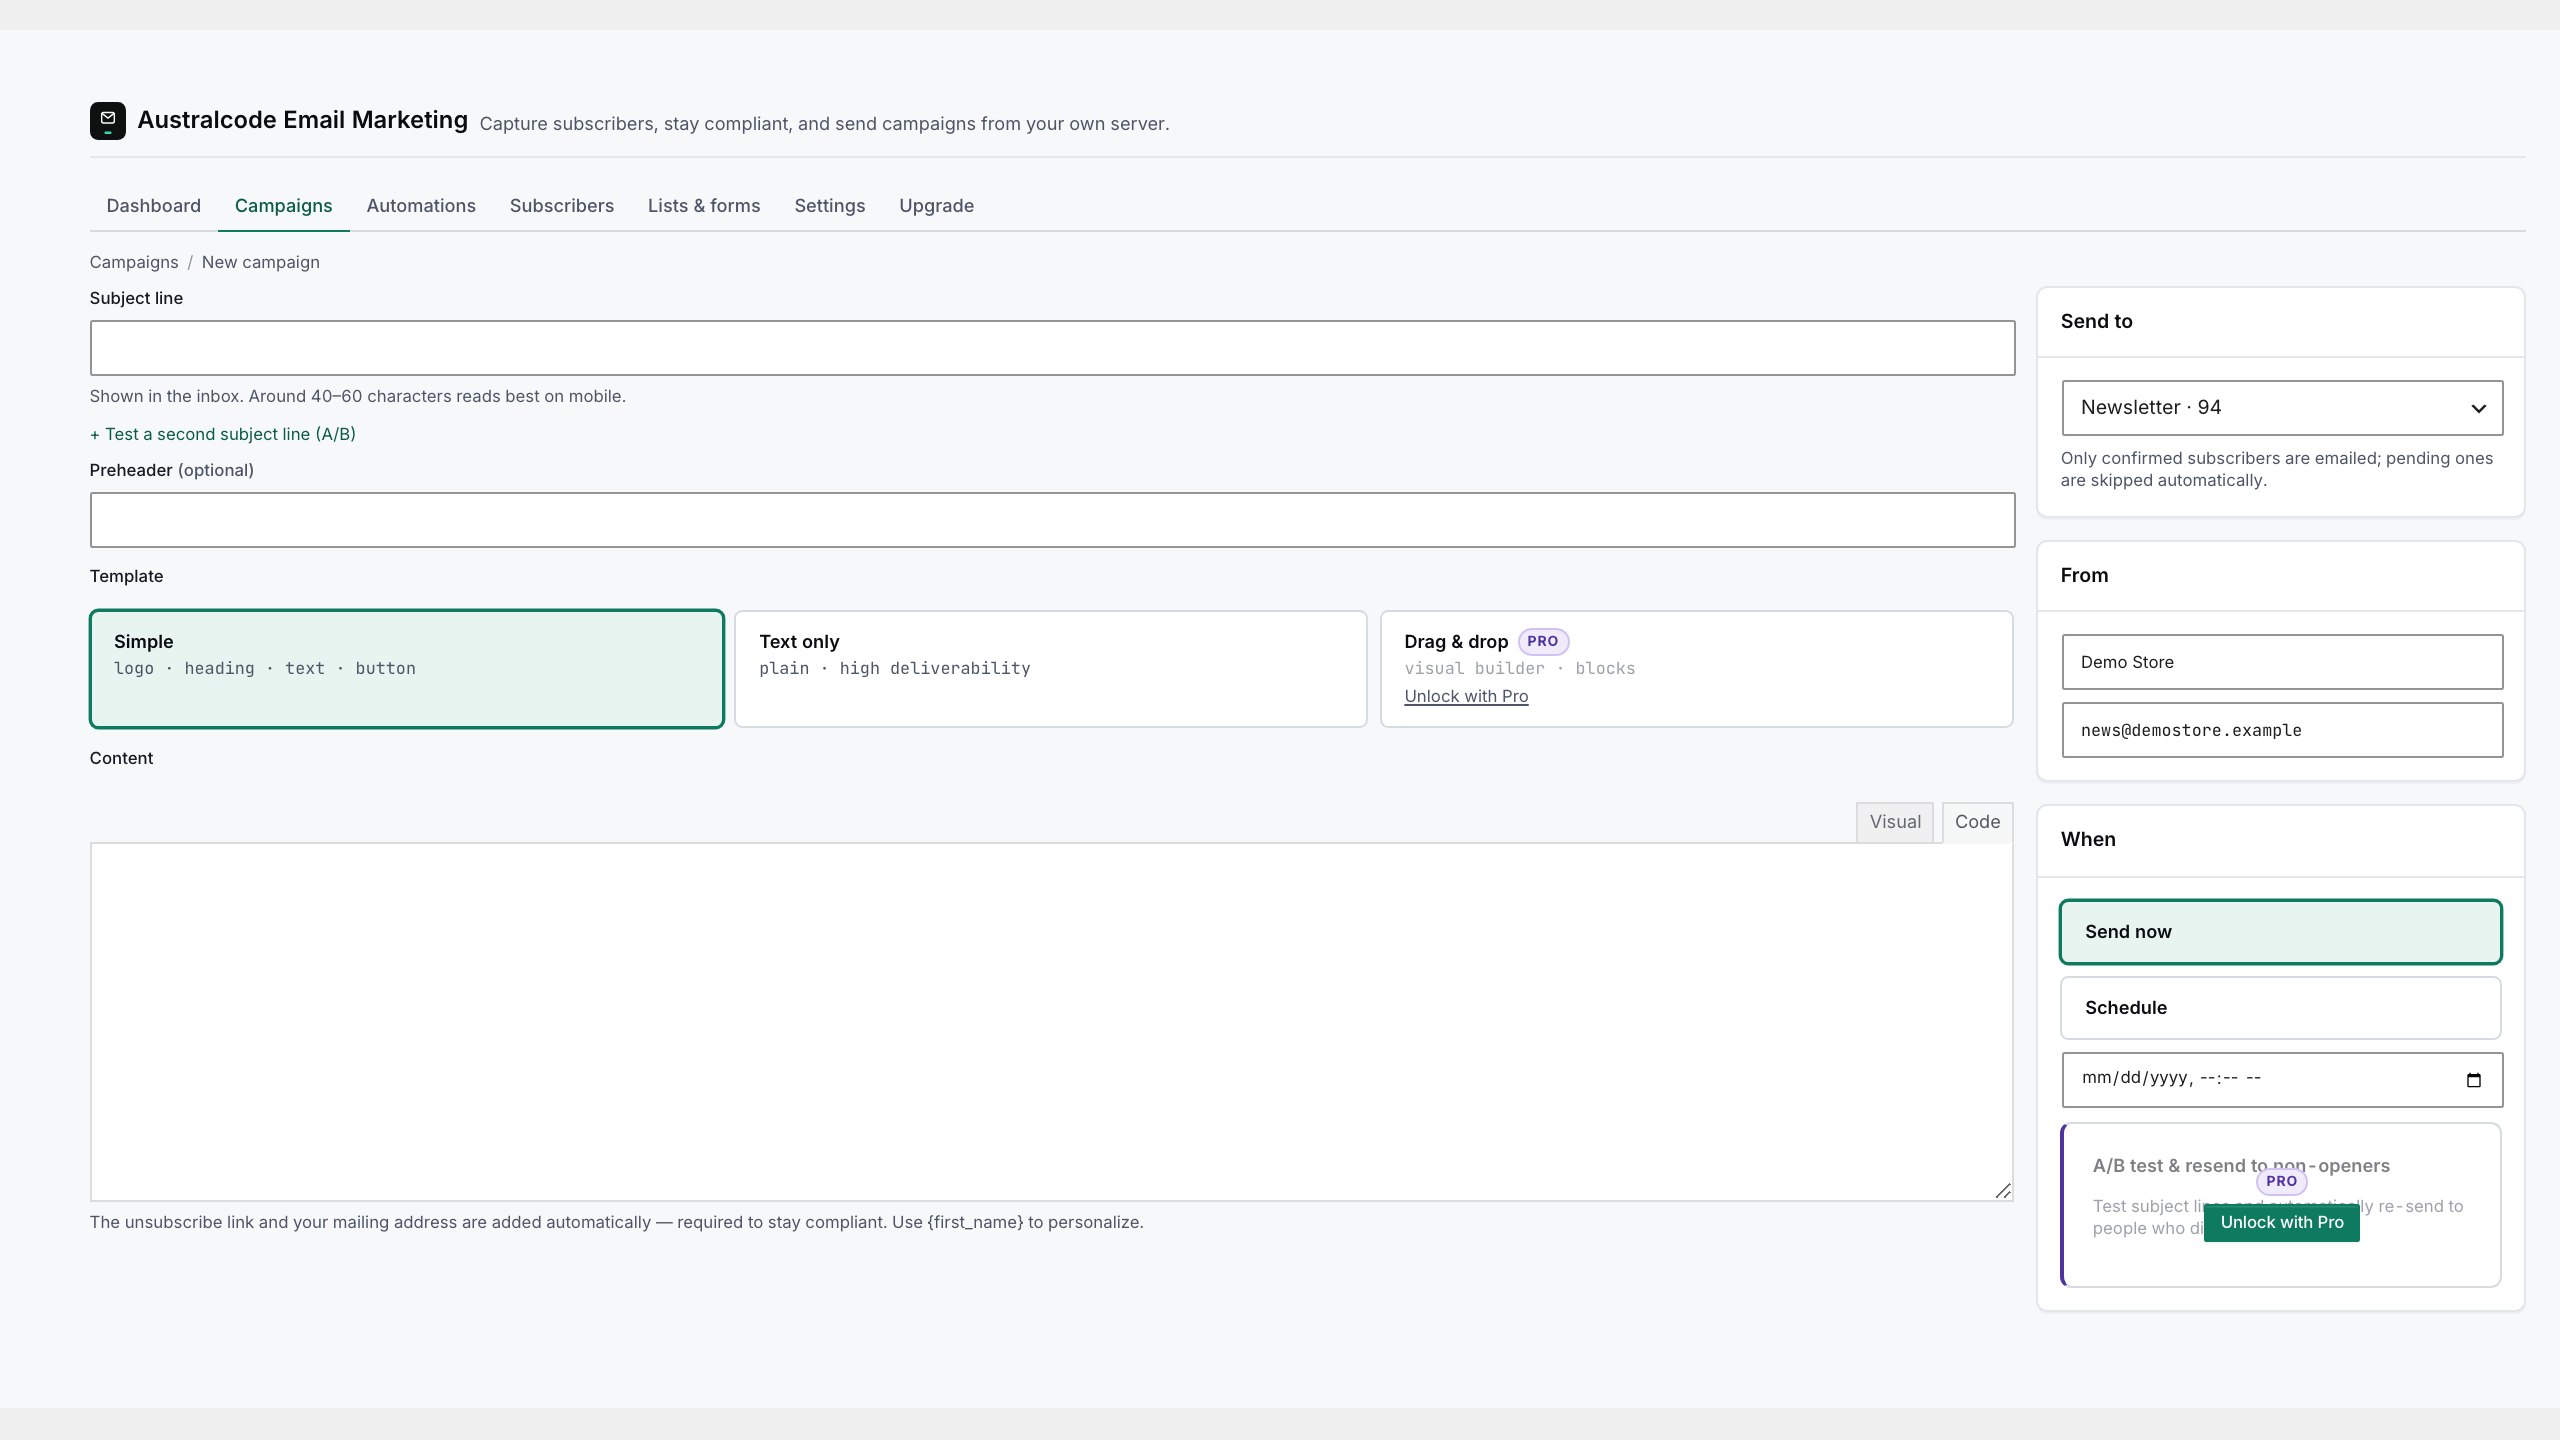Click the PRO badge on Drag & drop
Viewport: 2560px width, 1440px height.
point(1543,641)
